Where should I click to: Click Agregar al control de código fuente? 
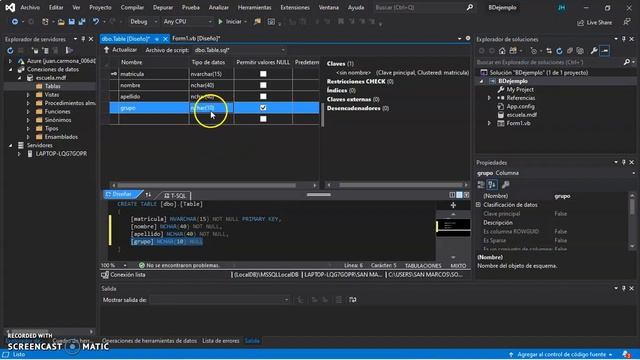561,354
